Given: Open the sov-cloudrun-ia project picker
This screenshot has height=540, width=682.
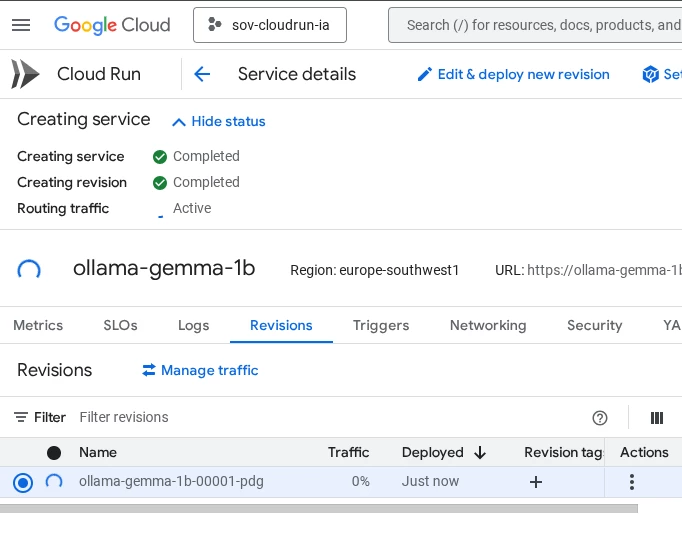Looking at the screenshot, I should click(270, 25).
